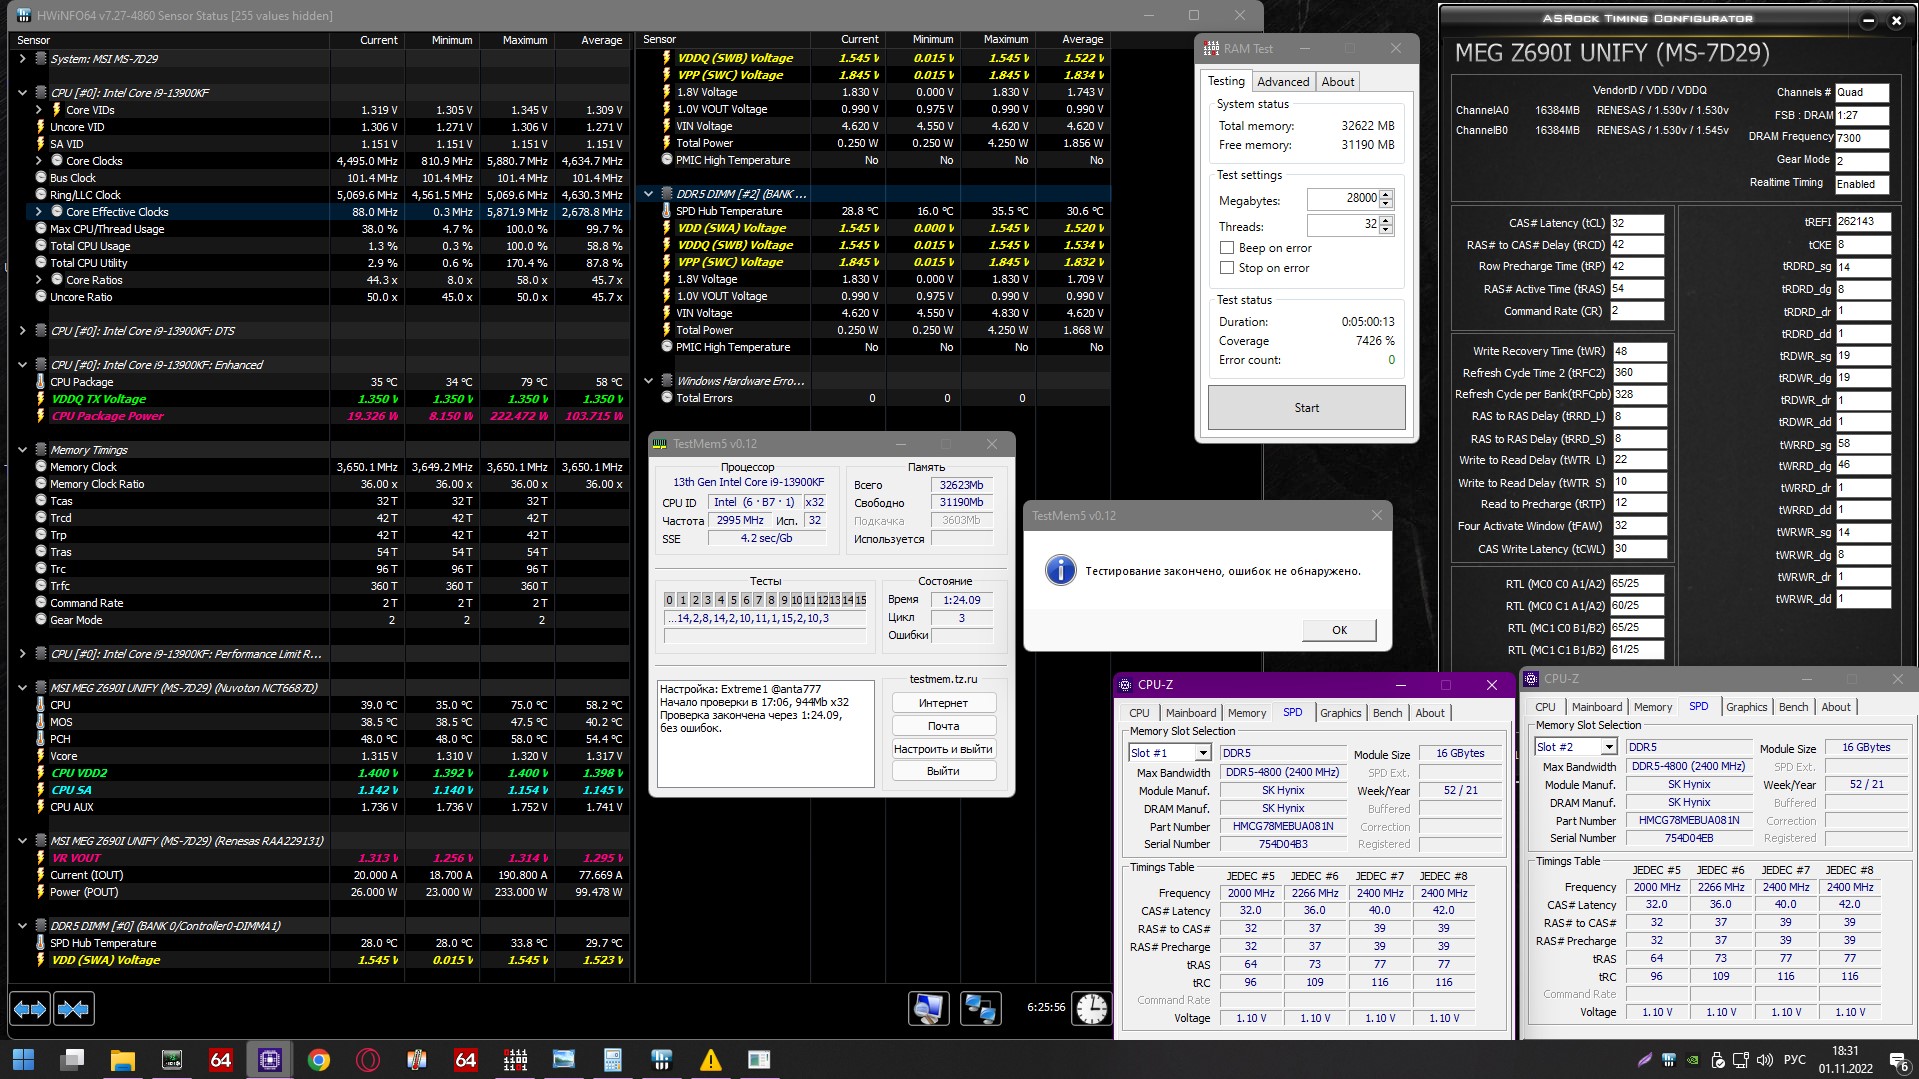Click the HWiNFO monitor with magnifier icon
This screenshot has width=1919, height=1079.
928,1008
